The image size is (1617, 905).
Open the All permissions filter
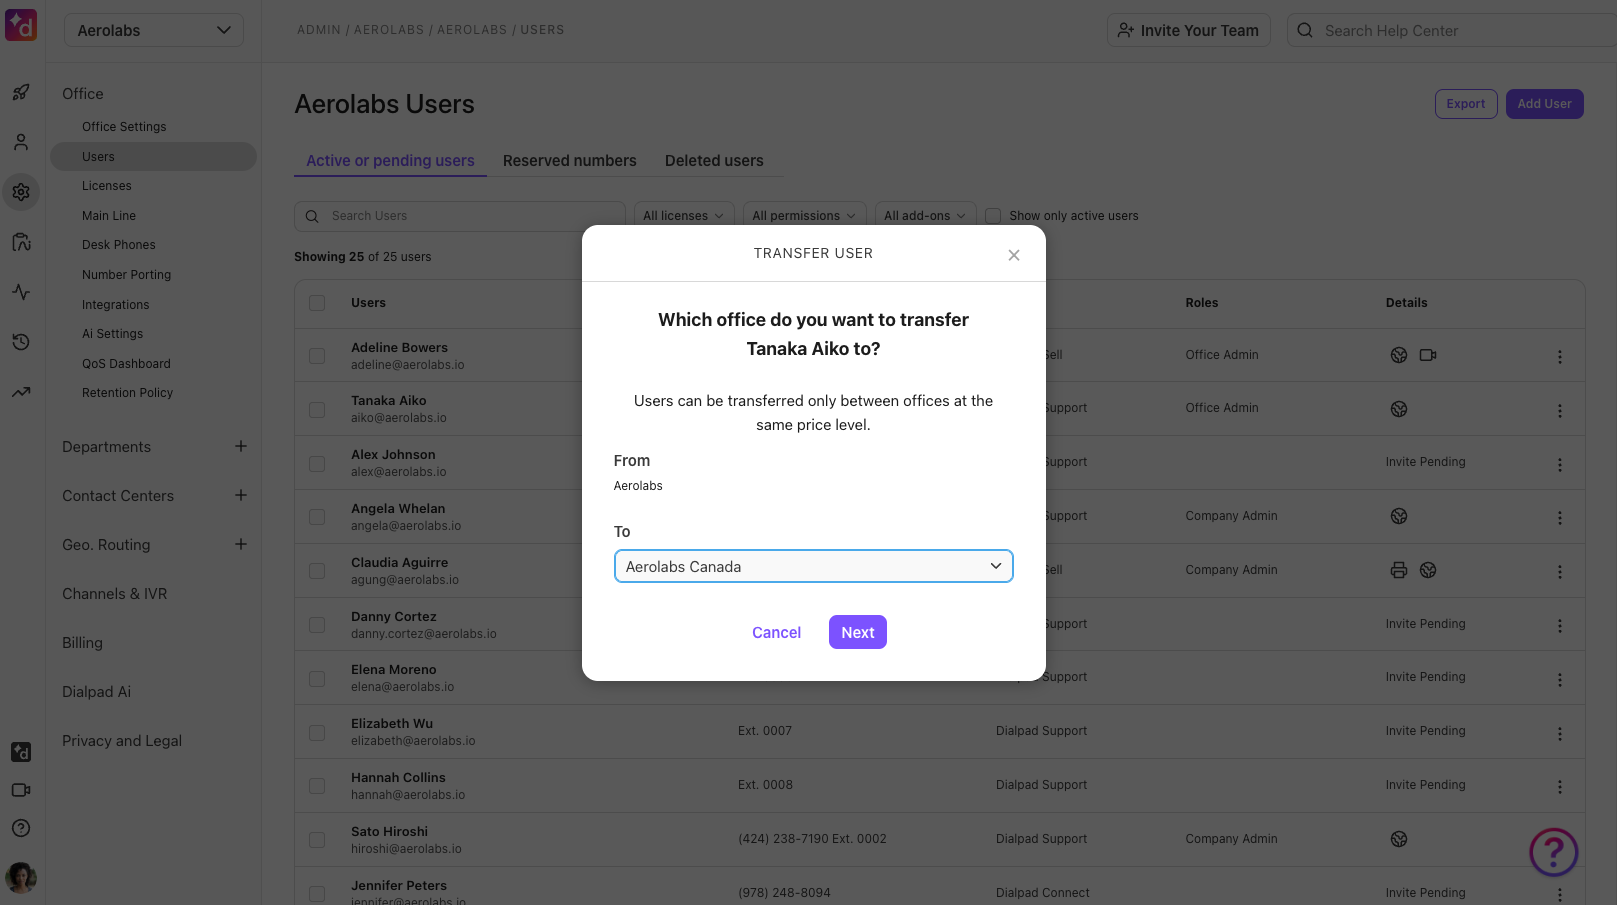pyautogui.click(x=804, y=216)
